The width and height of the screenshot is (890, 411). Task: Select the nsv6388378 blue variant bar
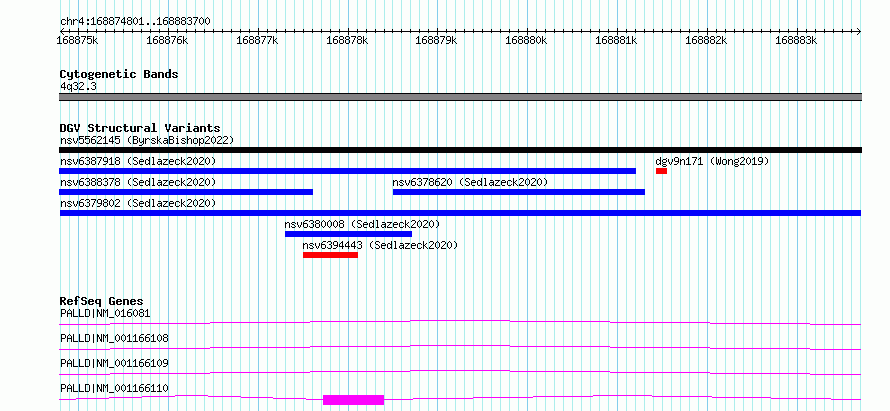tap(186, 192)
